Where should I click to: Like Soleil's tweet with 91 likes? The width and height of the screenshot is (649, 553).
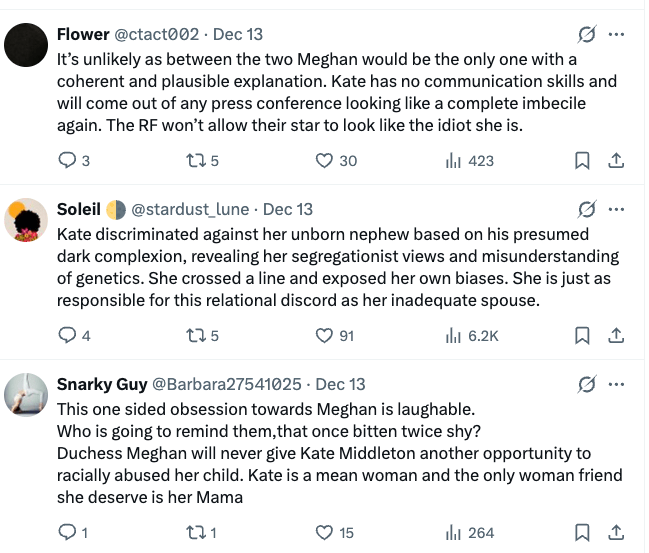pyautogui.click(x=324, y=335)
